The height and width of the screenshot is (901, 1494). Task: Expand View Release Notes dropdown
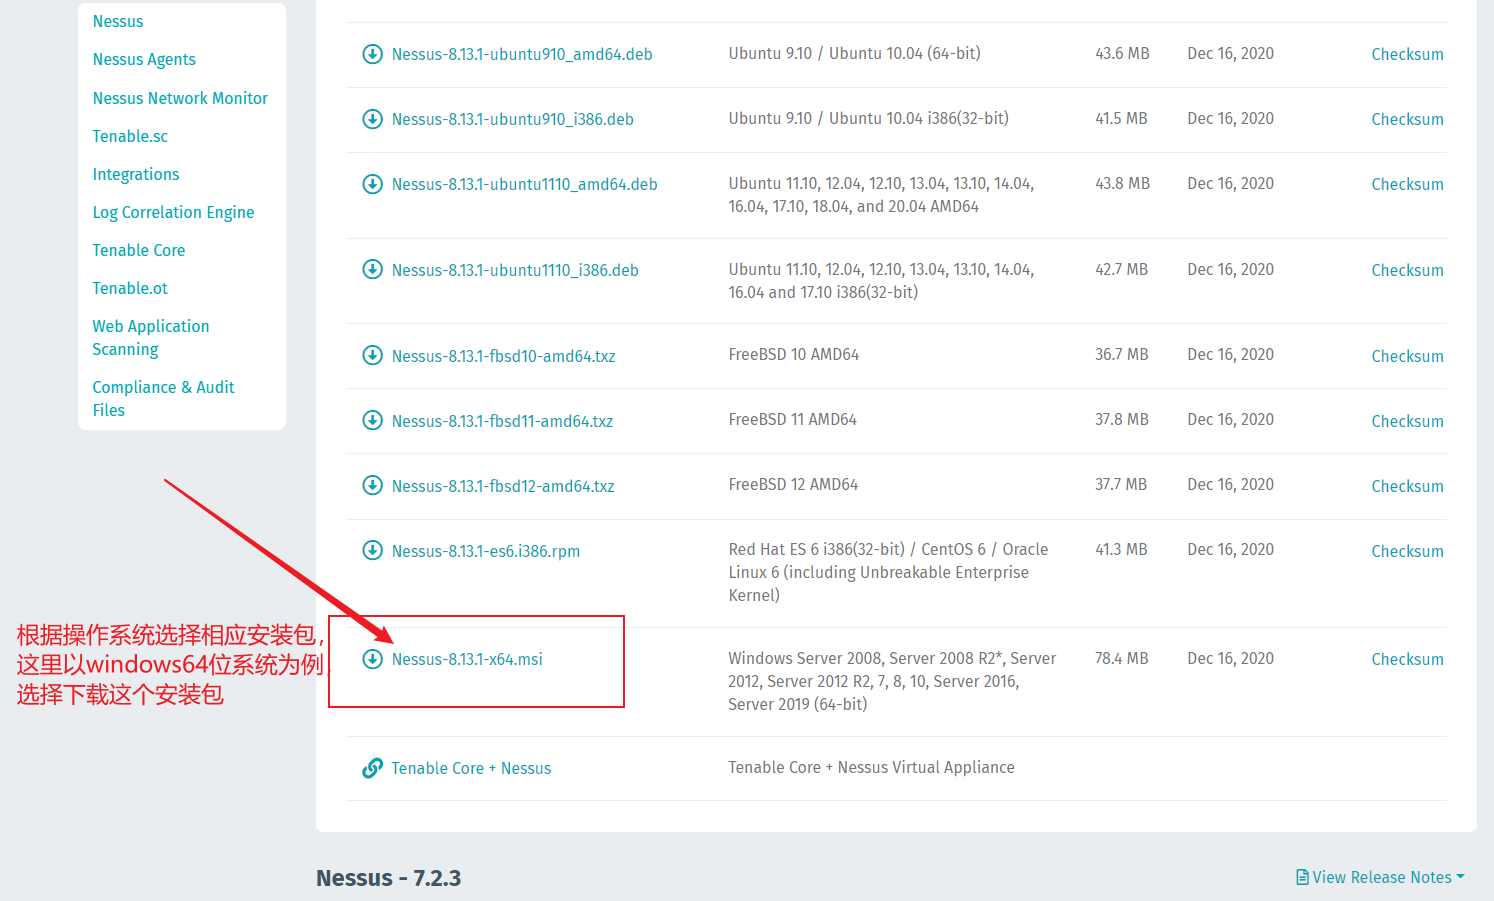[1381, 877]
